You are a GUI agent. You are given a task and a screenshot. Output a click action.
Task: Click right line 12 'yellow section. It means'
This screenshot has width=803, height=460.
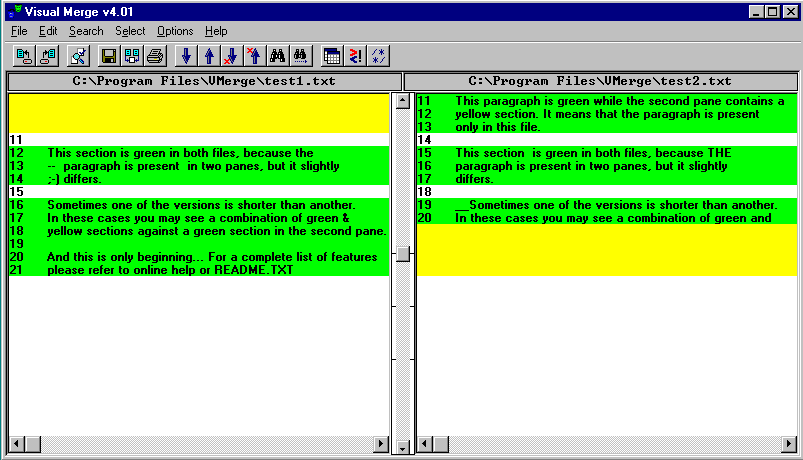click(607, 114)
